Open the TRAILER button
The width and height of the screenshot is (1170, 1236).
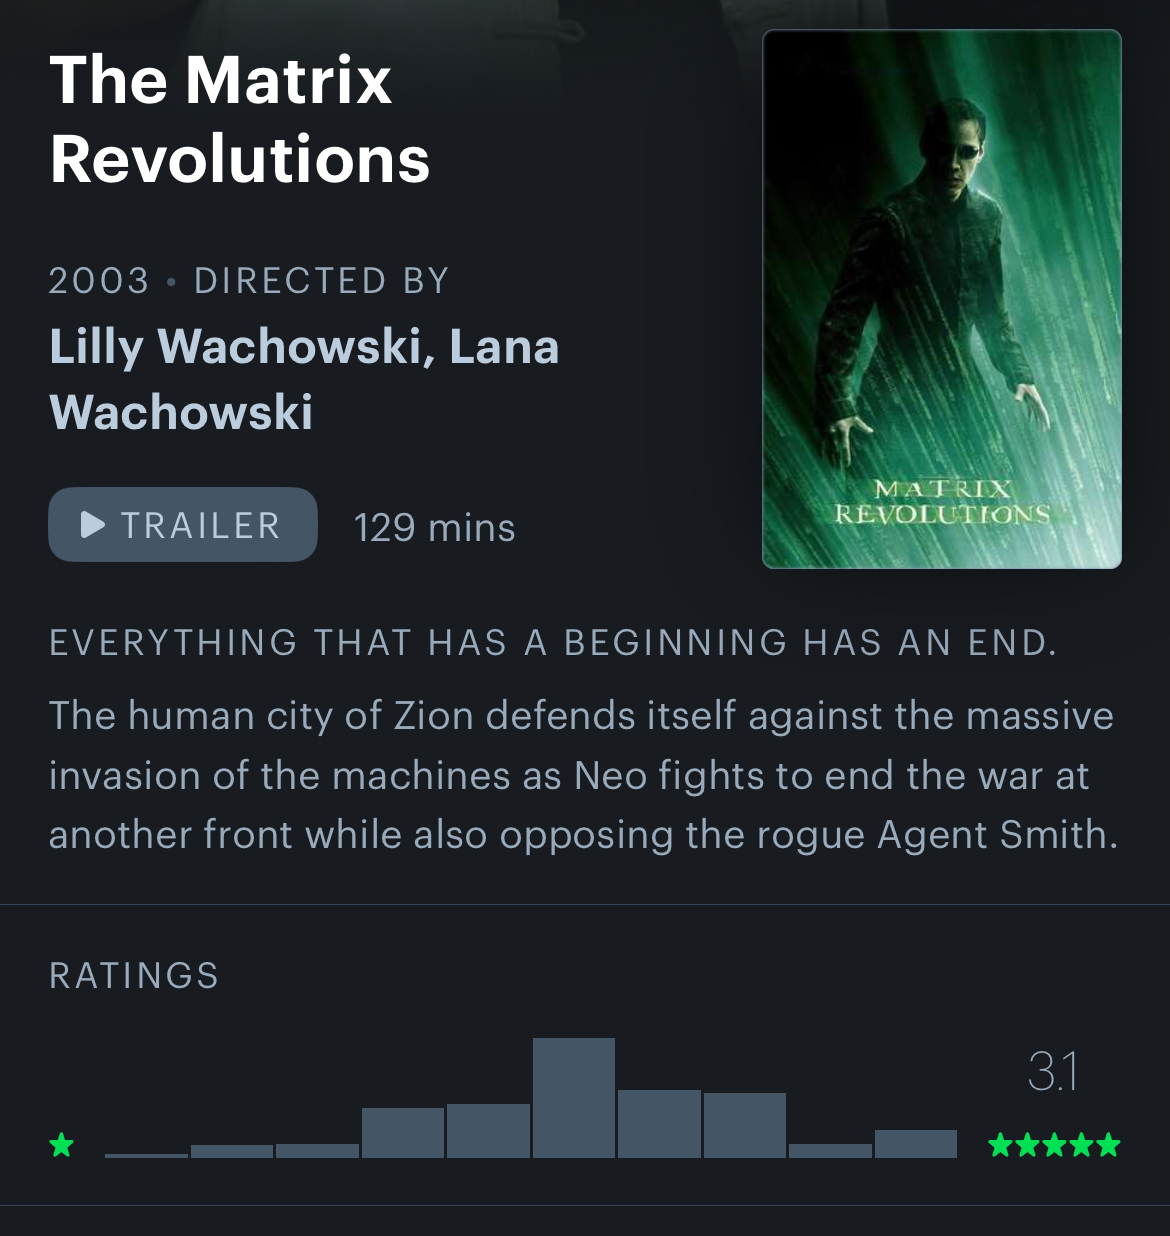[x=183, y=525]
